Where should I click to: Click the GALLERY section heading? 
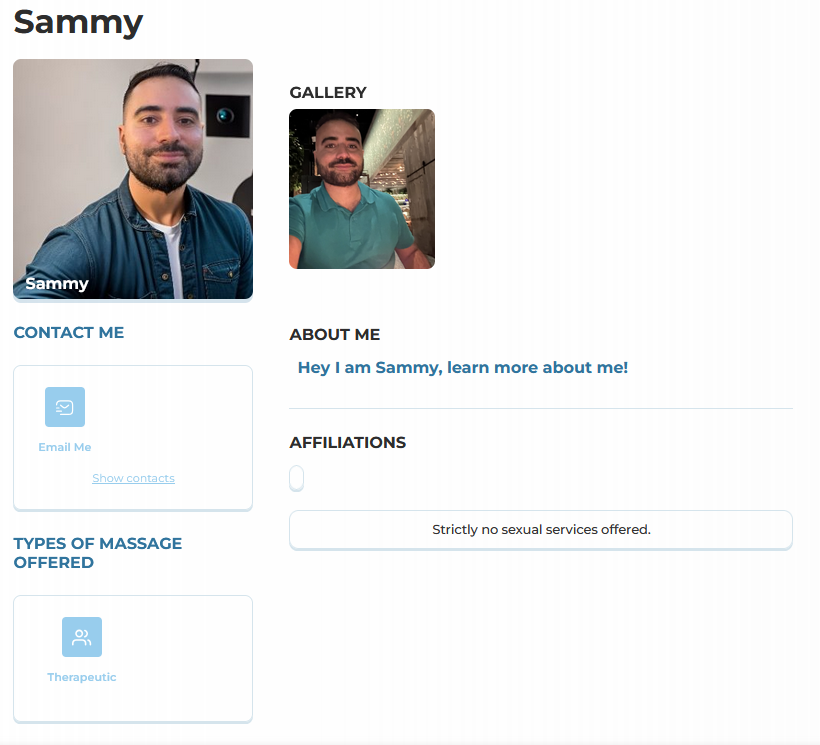tap(328, 93)
